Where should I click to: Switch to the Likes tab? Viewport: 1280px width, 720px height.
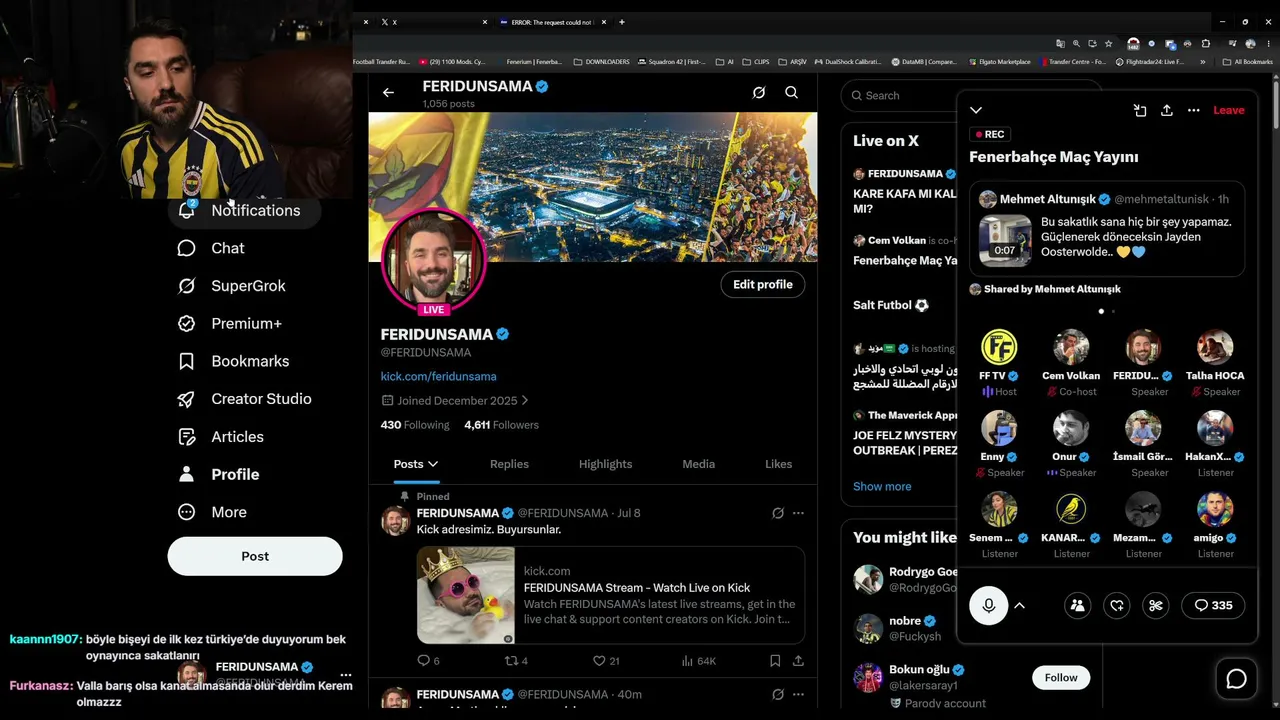[778, 464]
